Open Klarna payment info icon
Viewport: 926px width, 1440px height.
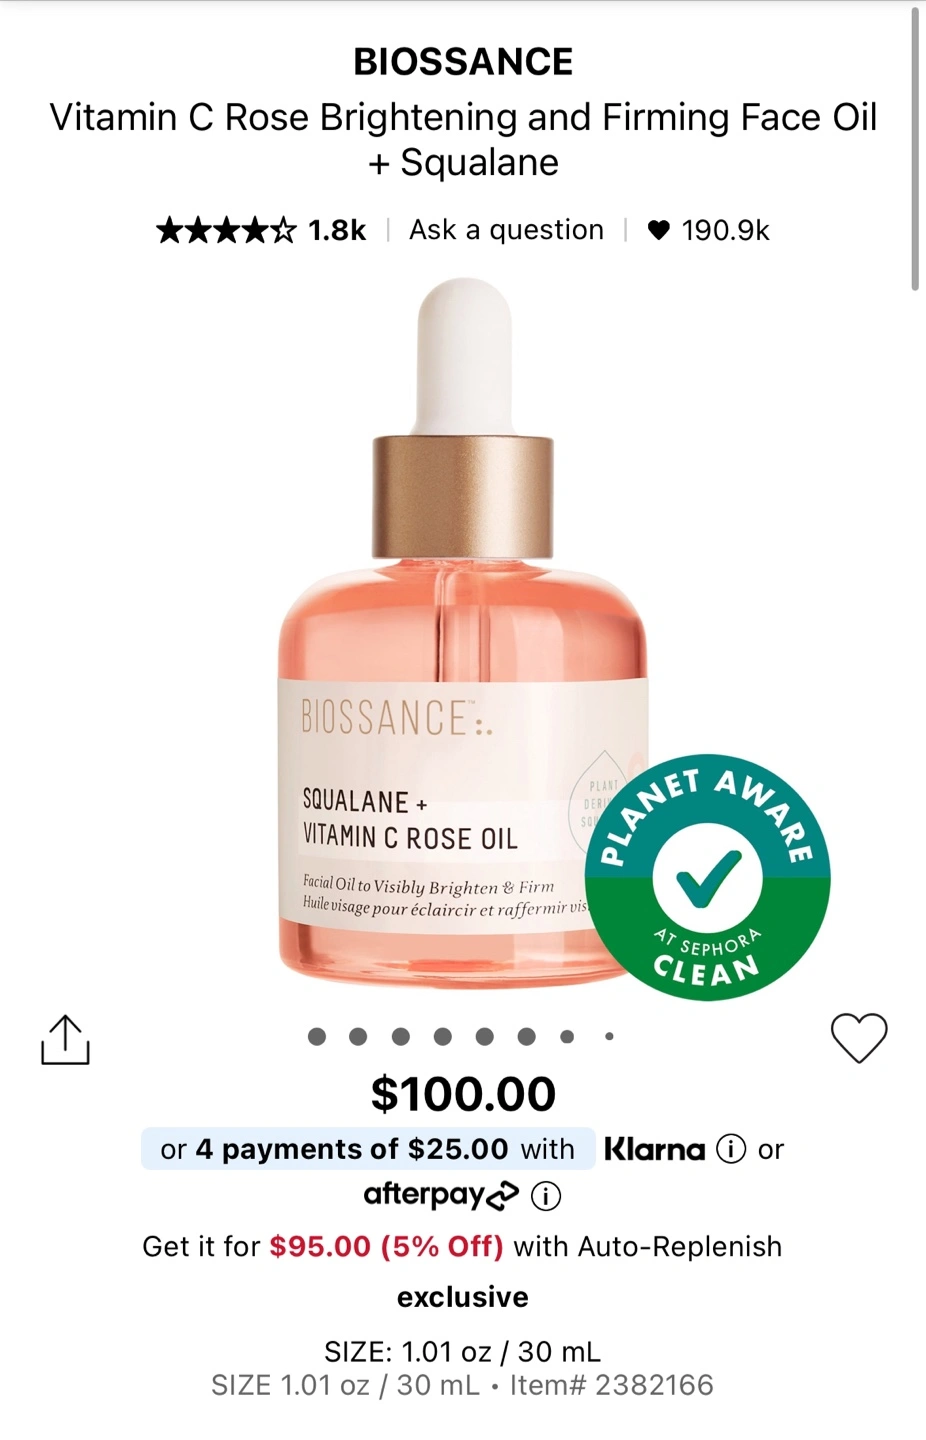click(731, 1149)
